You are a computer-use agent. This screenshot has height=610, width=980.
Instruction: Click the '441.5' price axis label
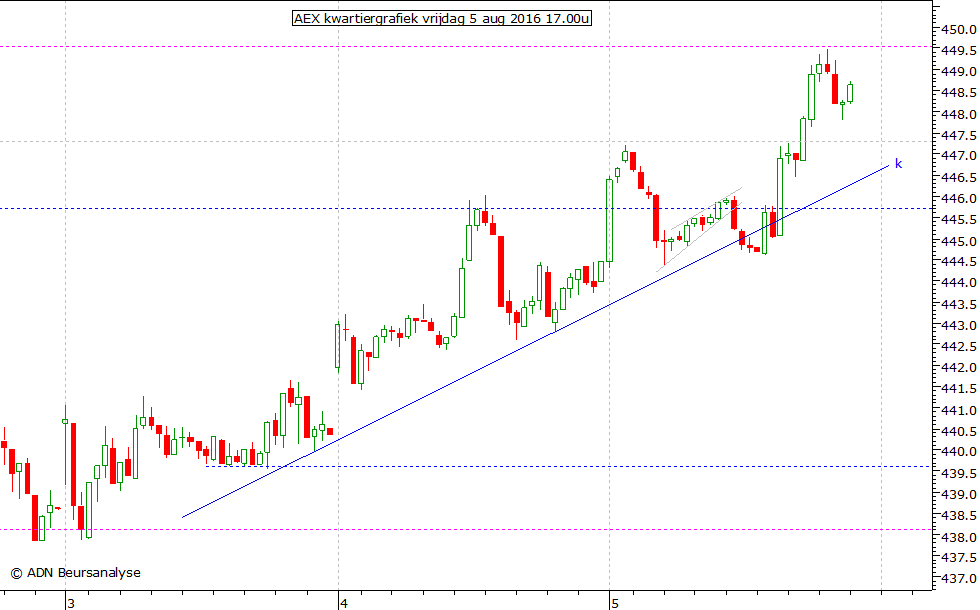[959, 389]
